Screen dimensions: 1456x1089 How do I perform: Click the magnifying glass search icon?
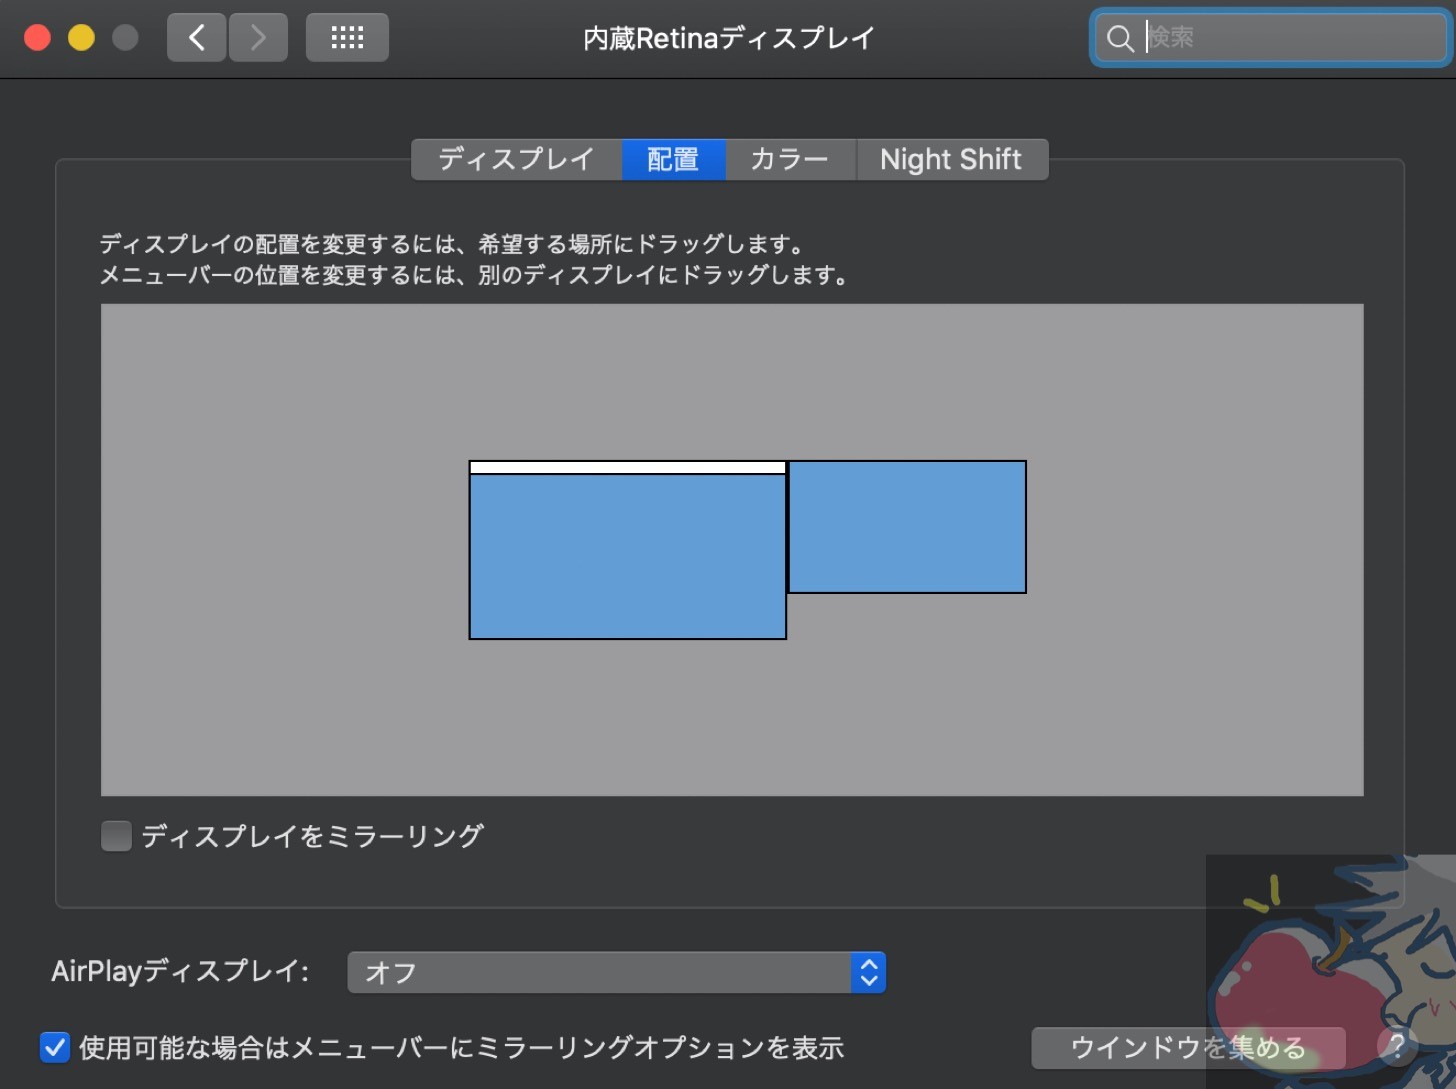1120,38
